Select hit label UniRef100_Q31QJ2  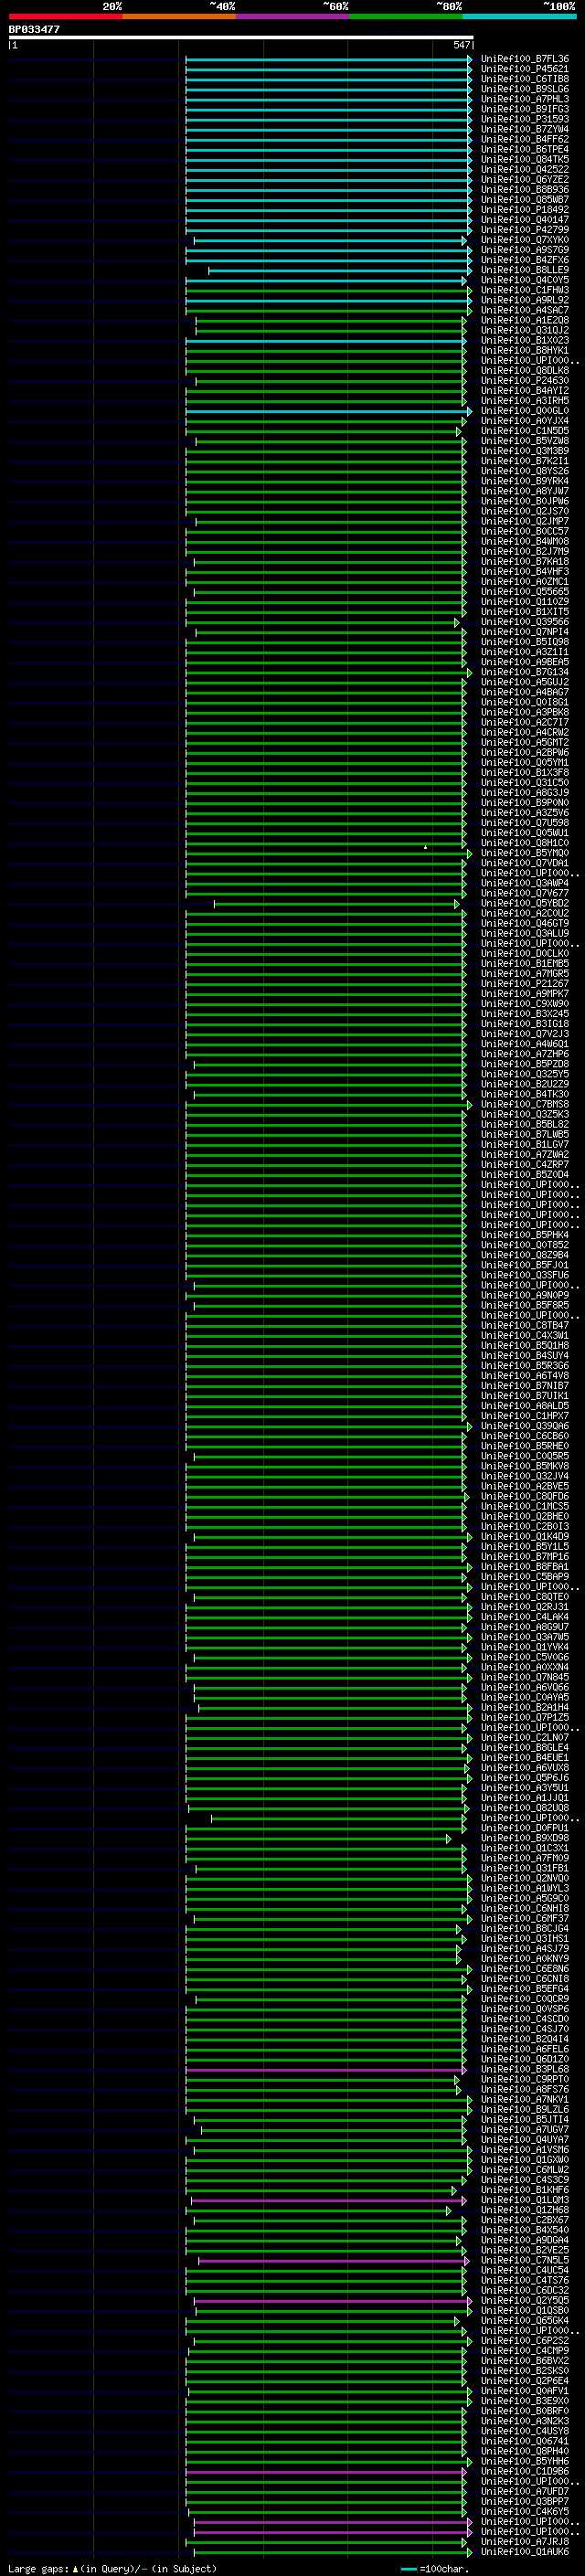click(525, 330)
